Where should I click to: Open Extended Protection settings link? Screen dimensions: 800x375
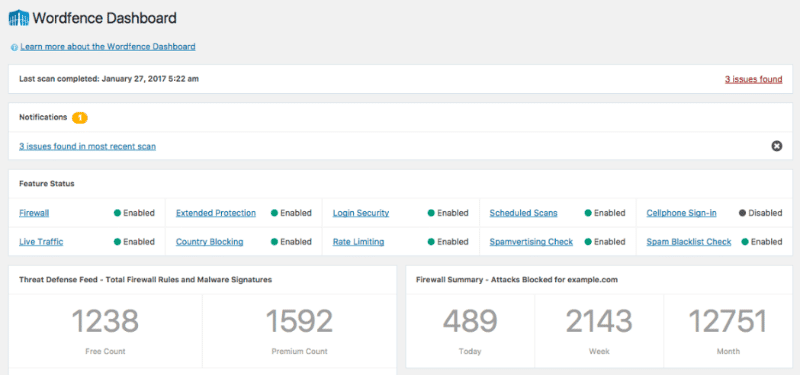pyautogui.click(x=216, y=213)
